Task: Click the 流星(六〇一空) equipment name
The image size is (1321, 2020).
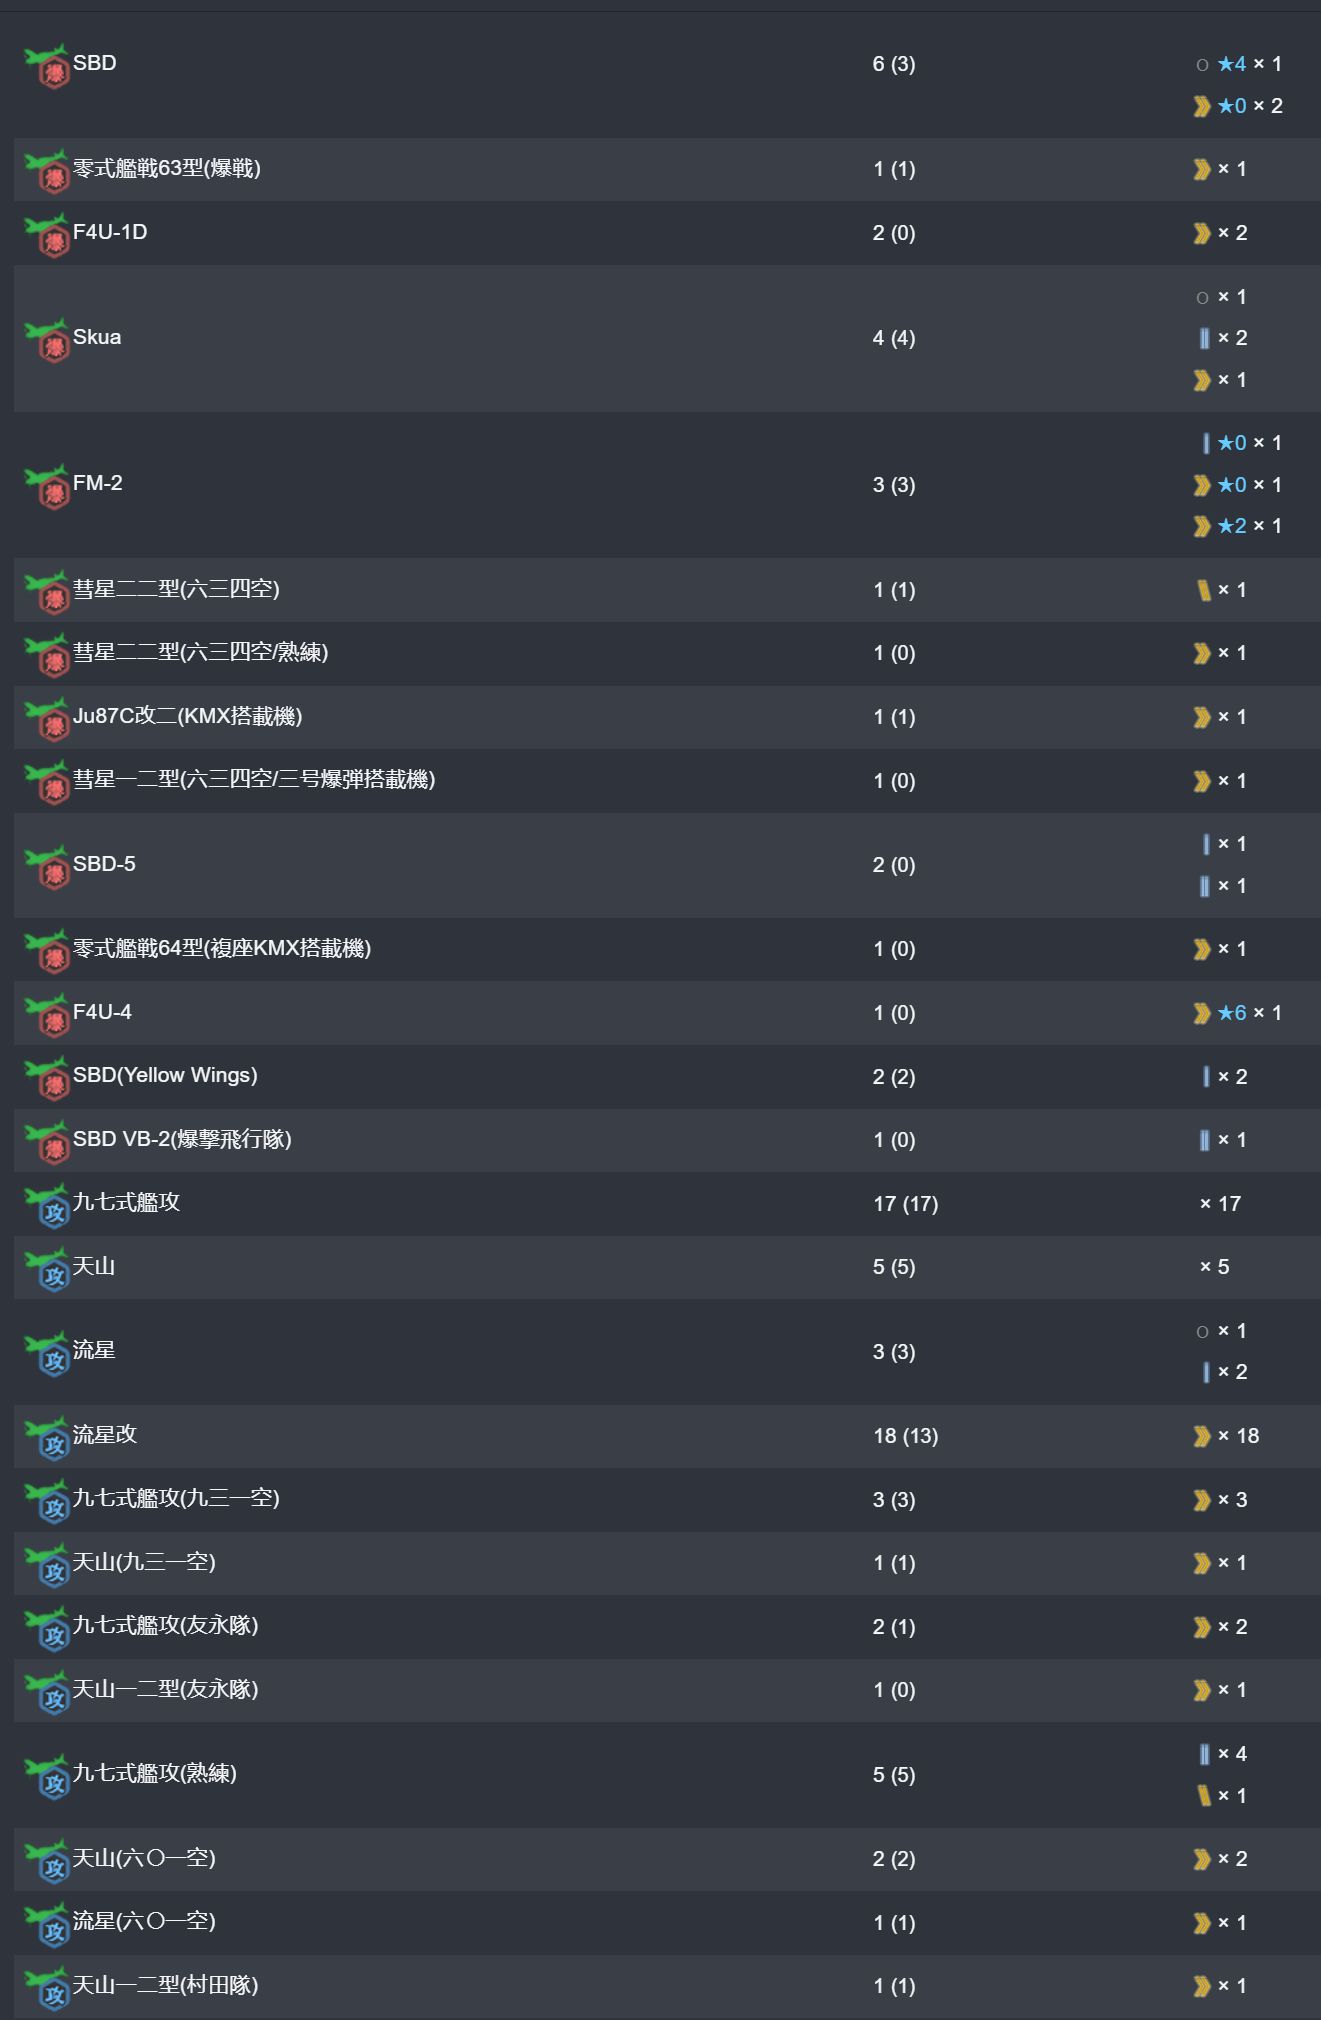Action: click(144, 1921)
